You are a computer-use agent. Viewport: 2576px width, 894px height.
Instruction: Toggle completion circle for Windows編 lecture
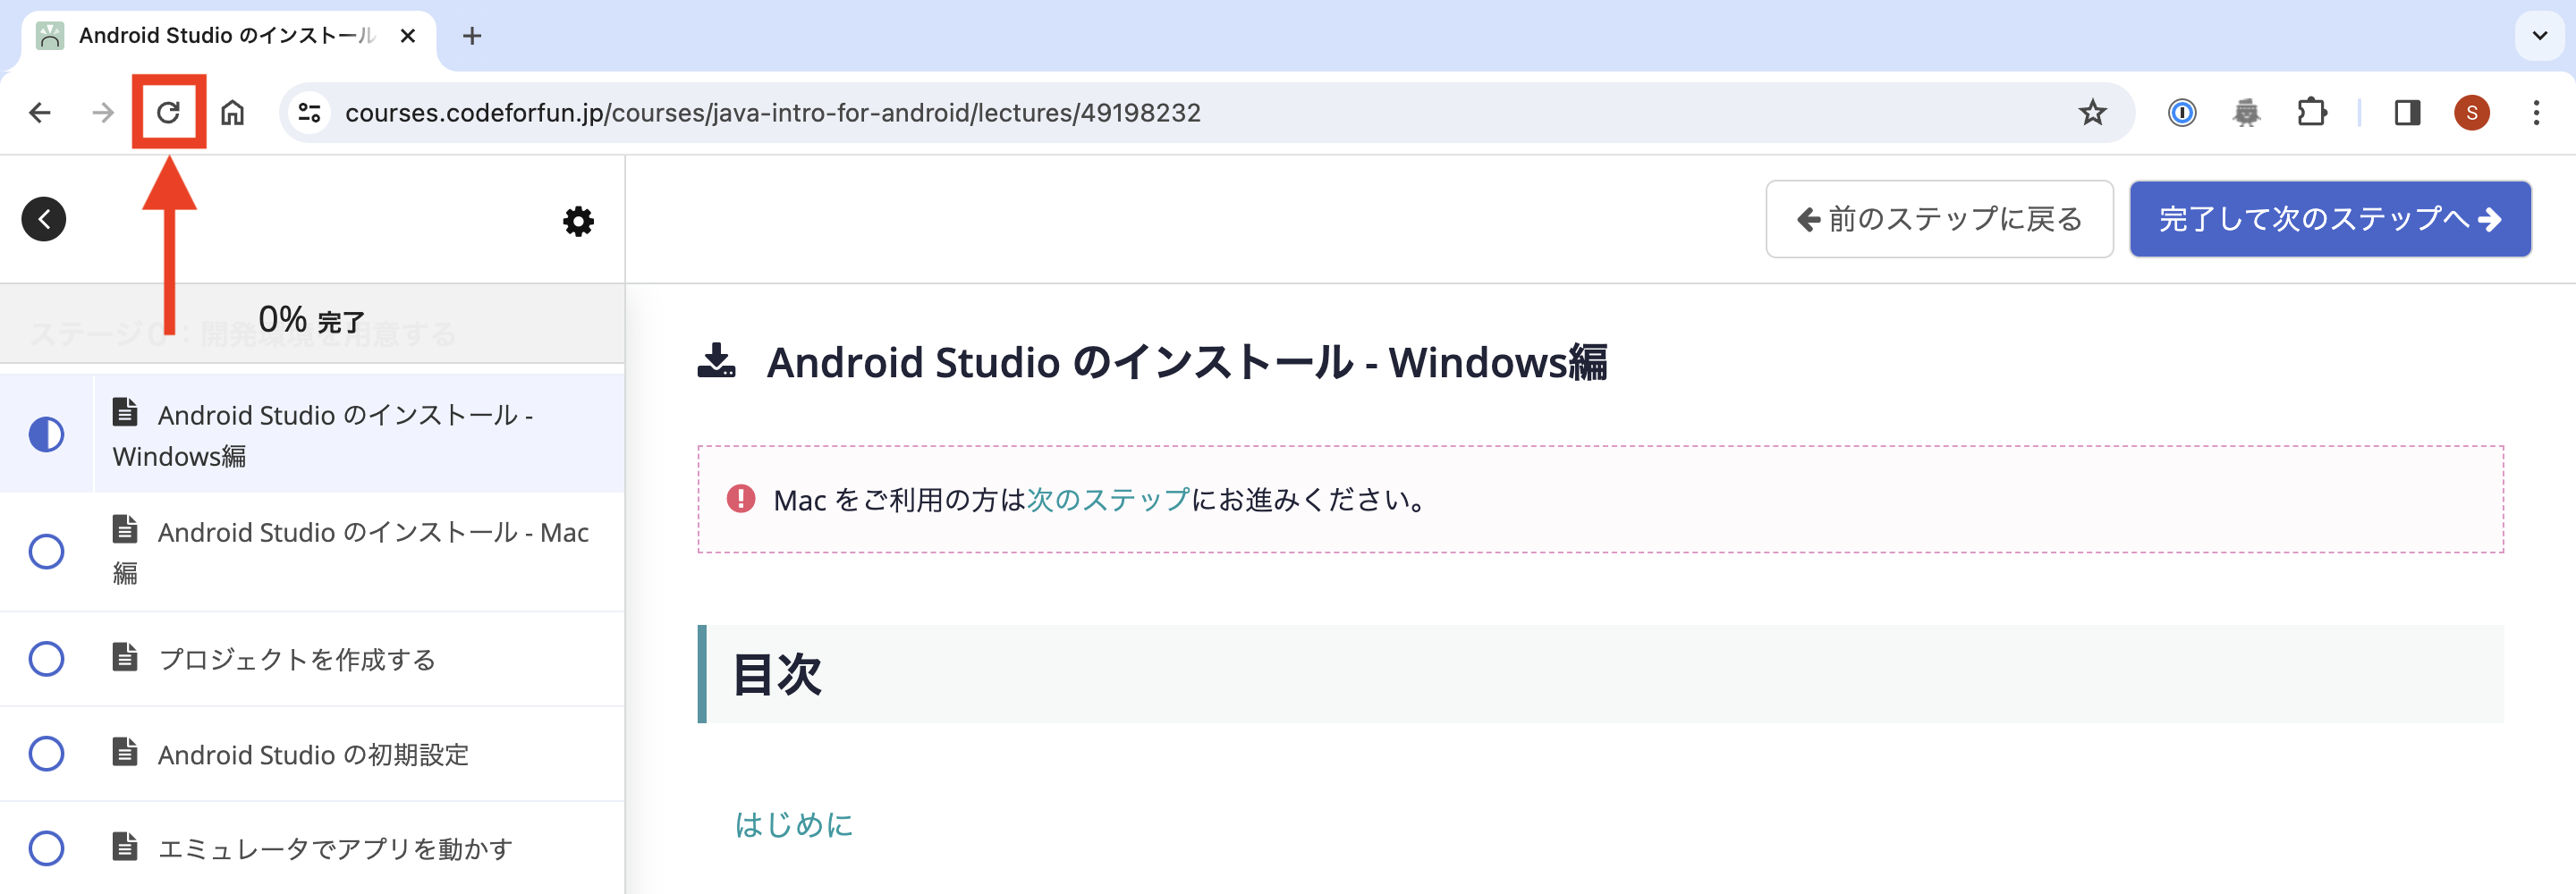point(46,435)
